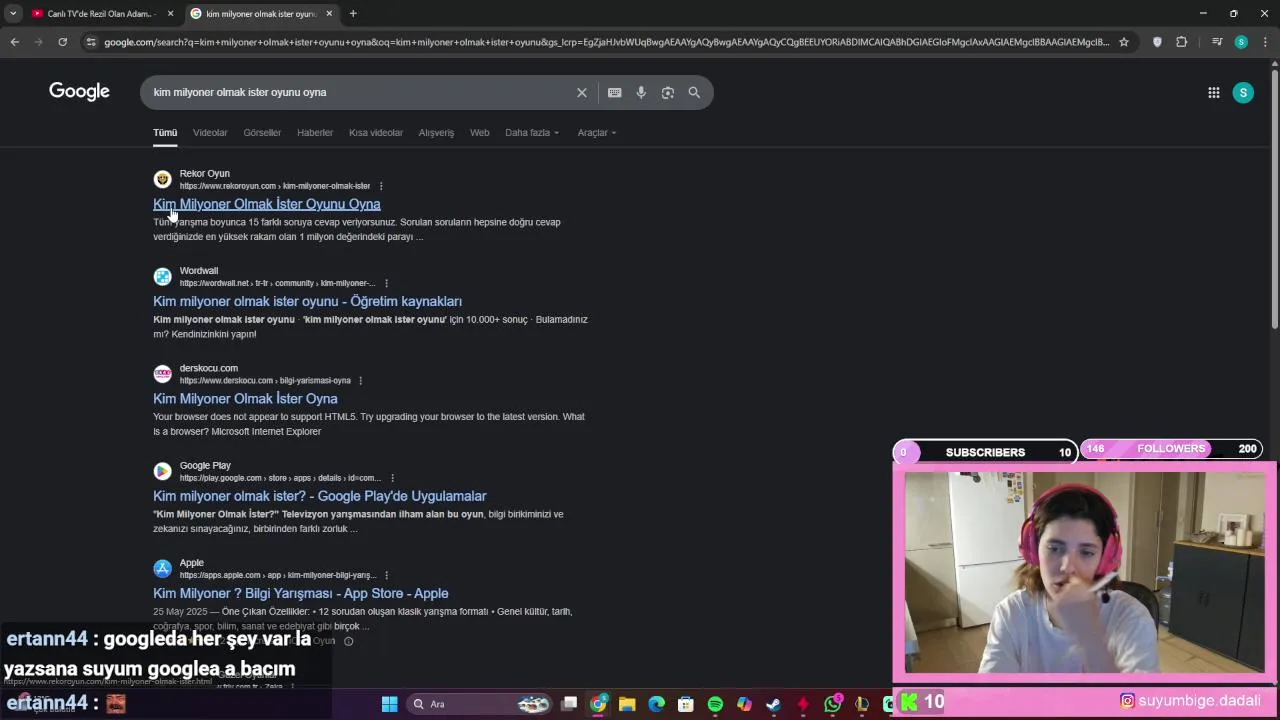Select the Tümü search tab
Image resolution: width=1280 pixels, height=720 pixels.
point(165,133)
